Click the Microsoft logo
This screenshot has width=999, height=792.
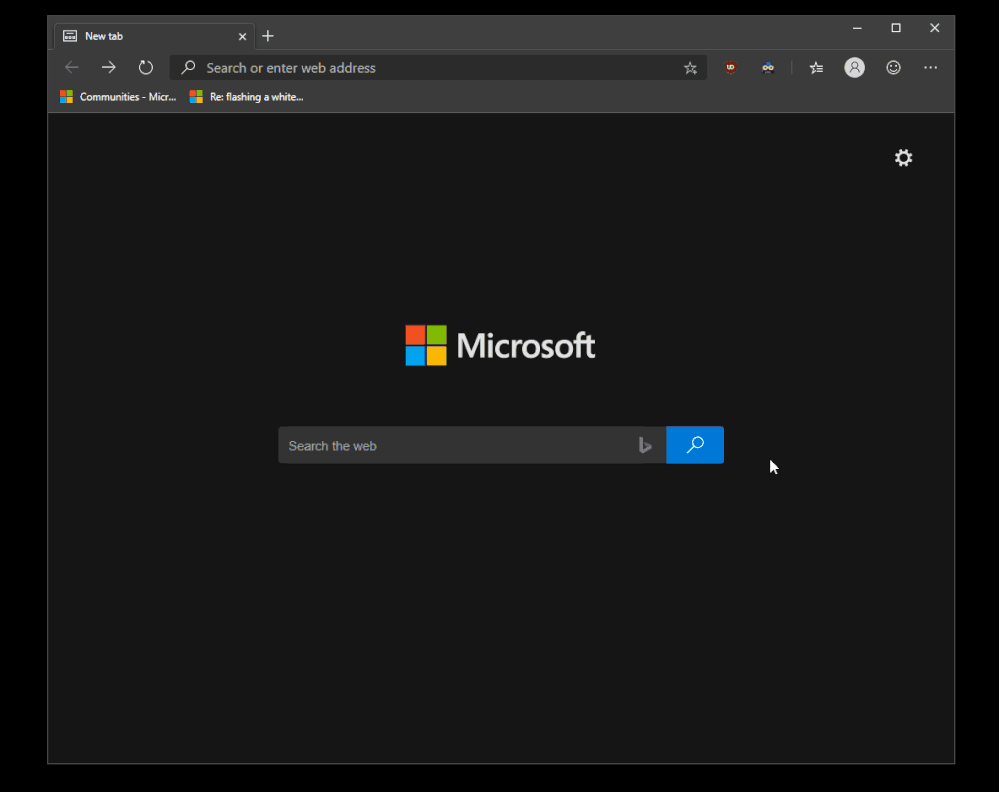[500, 345]
